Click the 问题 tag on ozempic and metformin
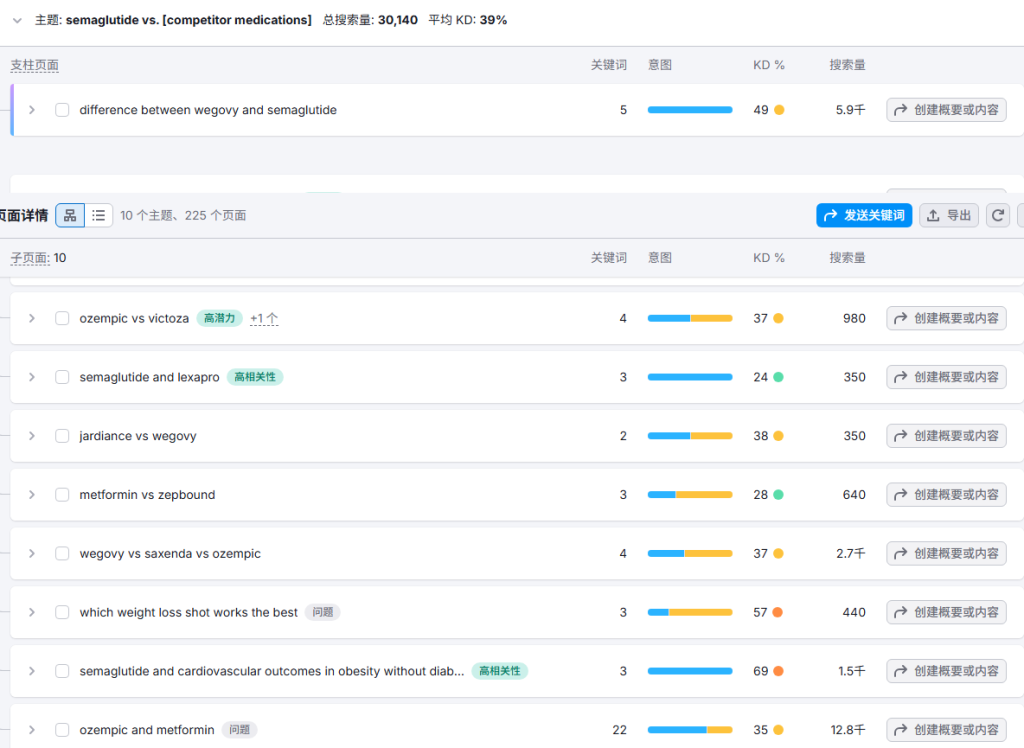This screenshot has width=1024, height=748. (x=240, y=730)
